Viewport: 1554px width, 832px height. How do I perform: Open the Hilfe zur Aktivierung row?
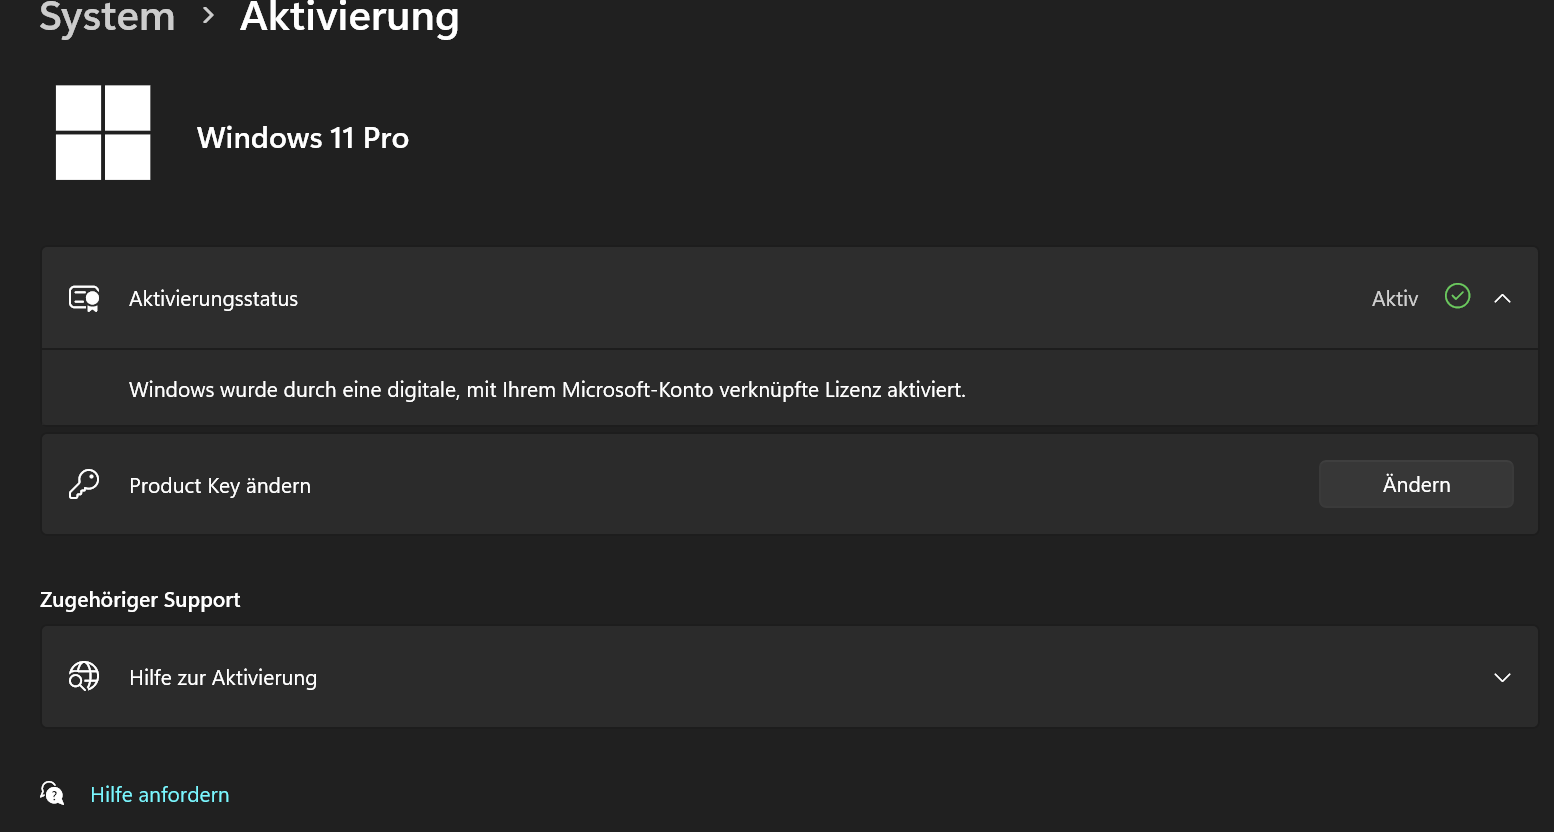[x=789, y=677]
